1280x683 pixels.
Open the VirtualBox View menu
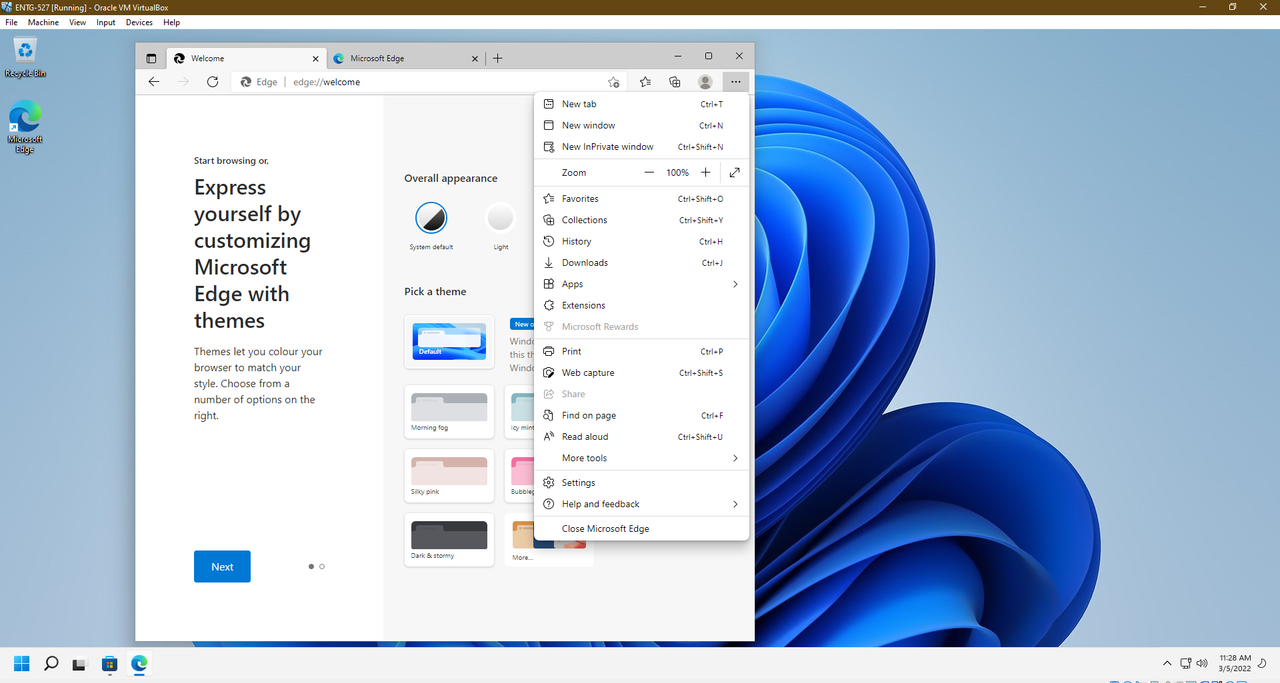(x=78, y=22)
